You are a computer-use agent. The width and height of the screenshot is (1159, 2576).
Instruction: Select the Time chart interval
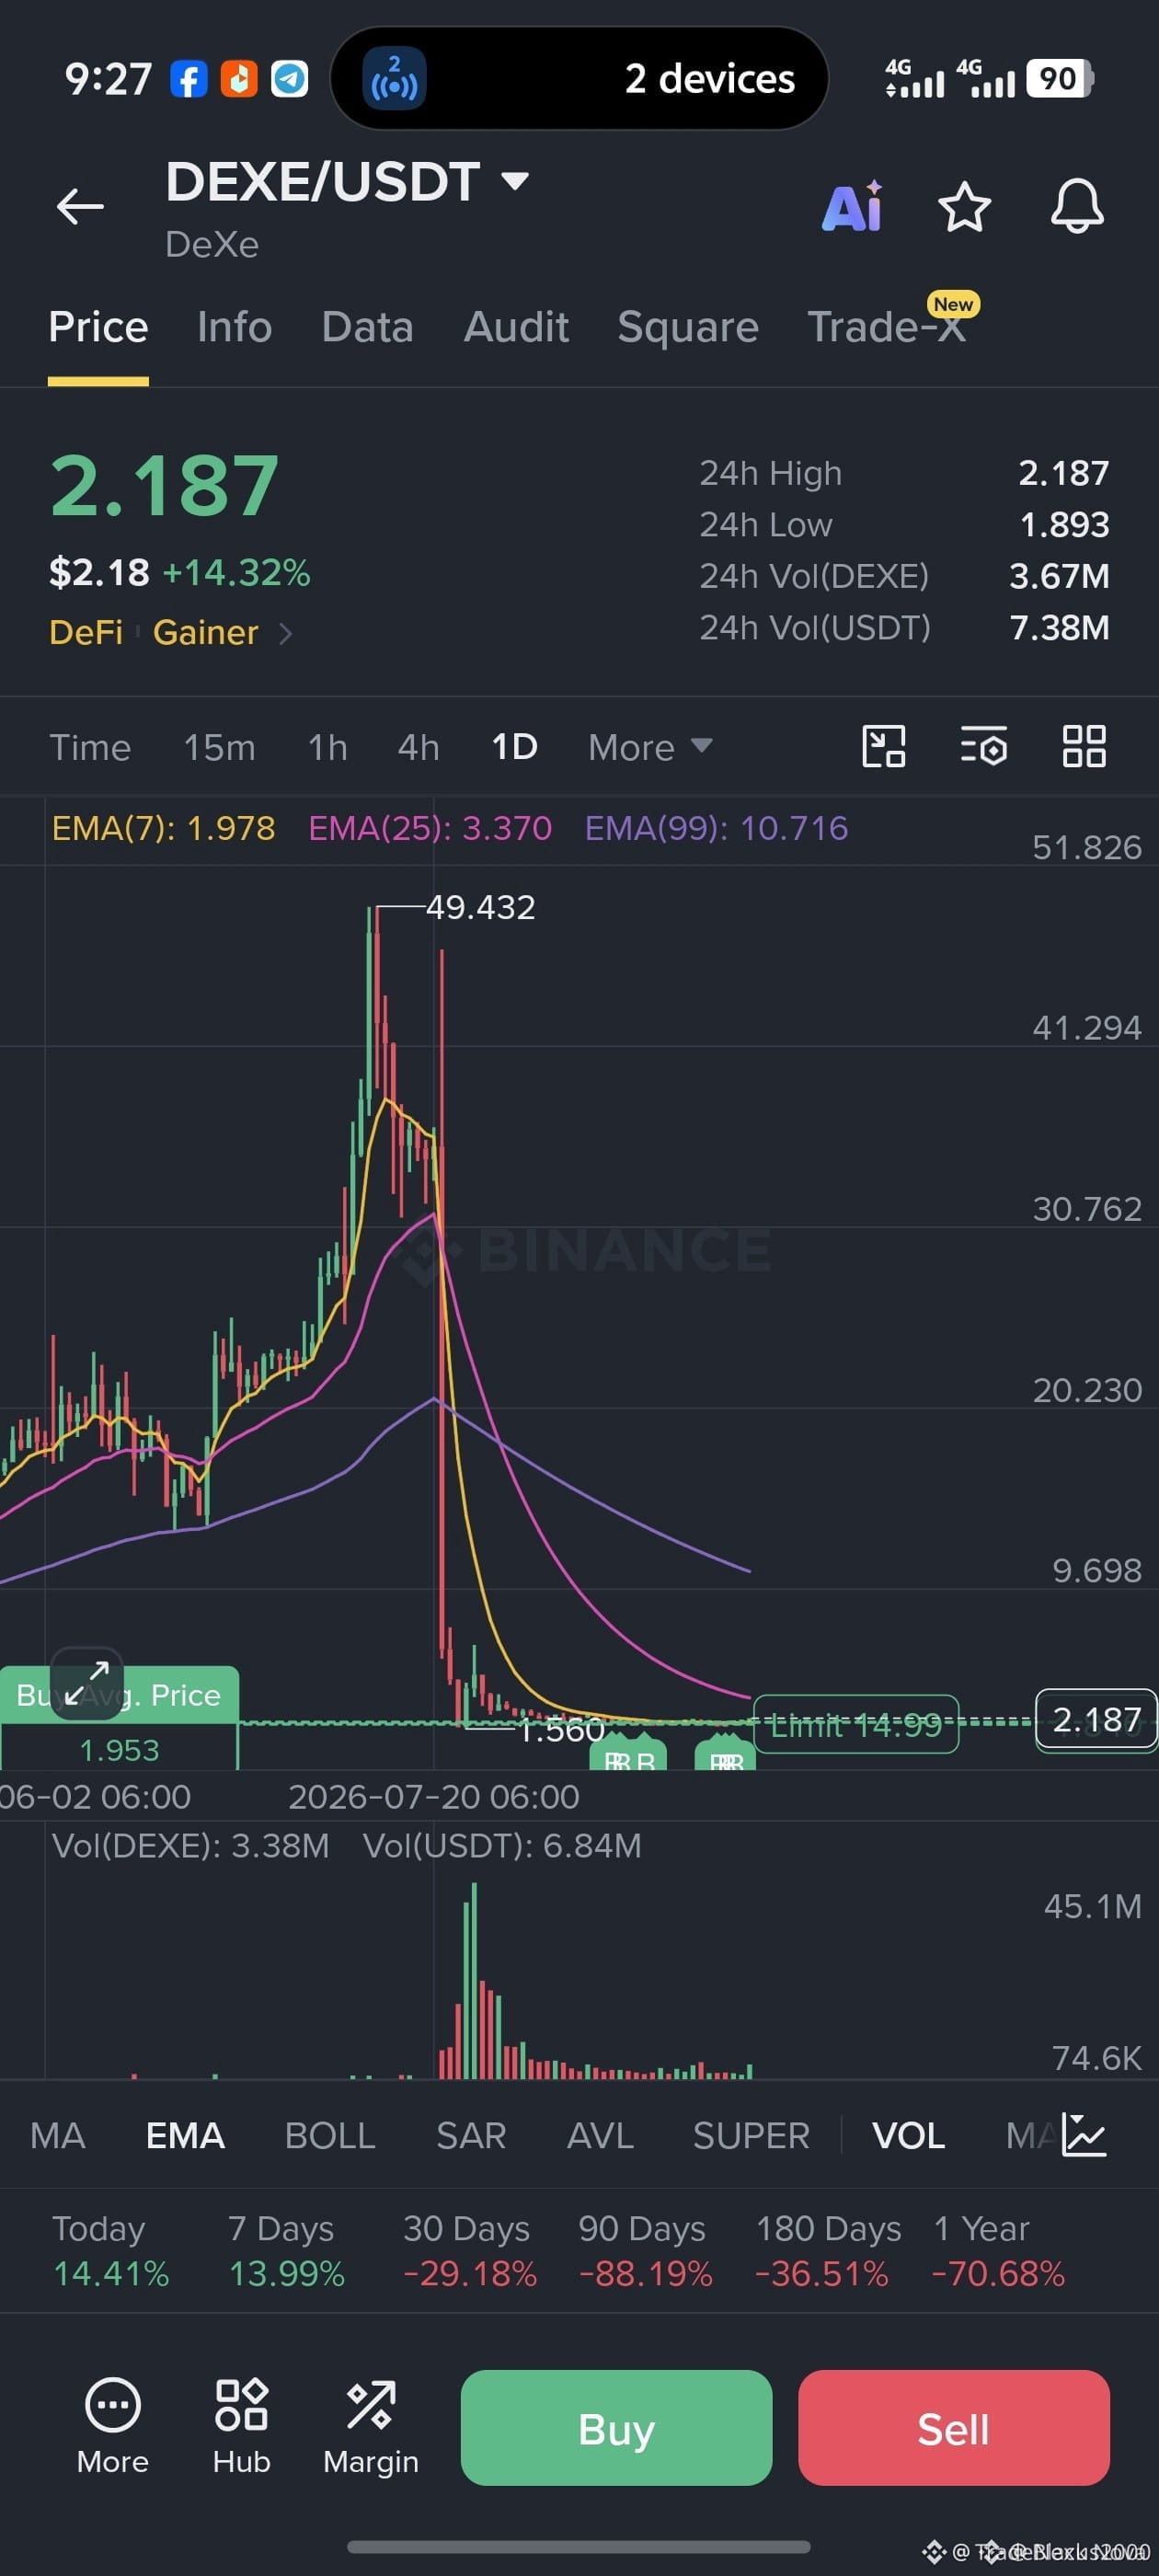90,747
